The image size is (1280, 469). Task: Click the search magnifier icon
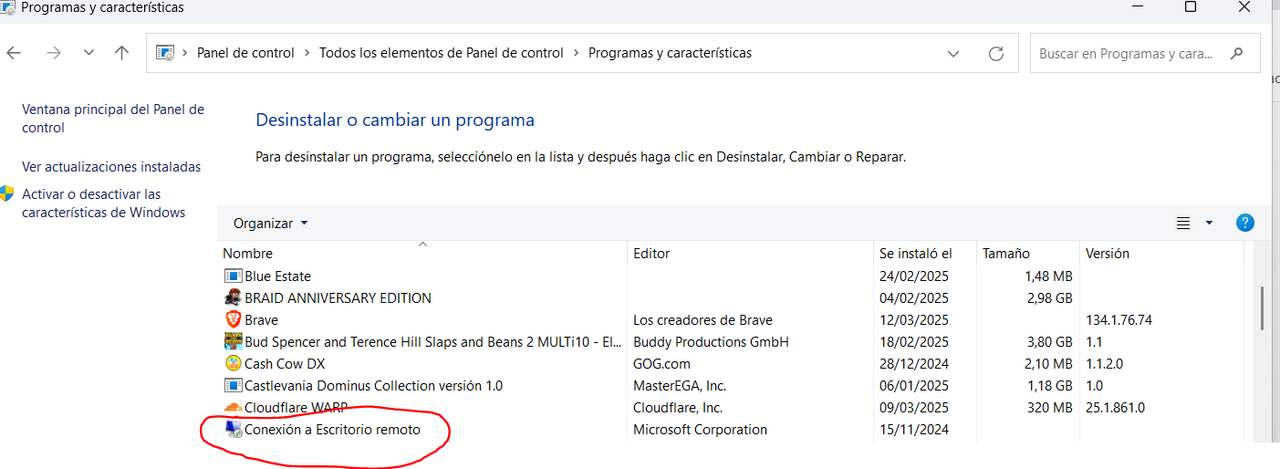coord(1238,53)
